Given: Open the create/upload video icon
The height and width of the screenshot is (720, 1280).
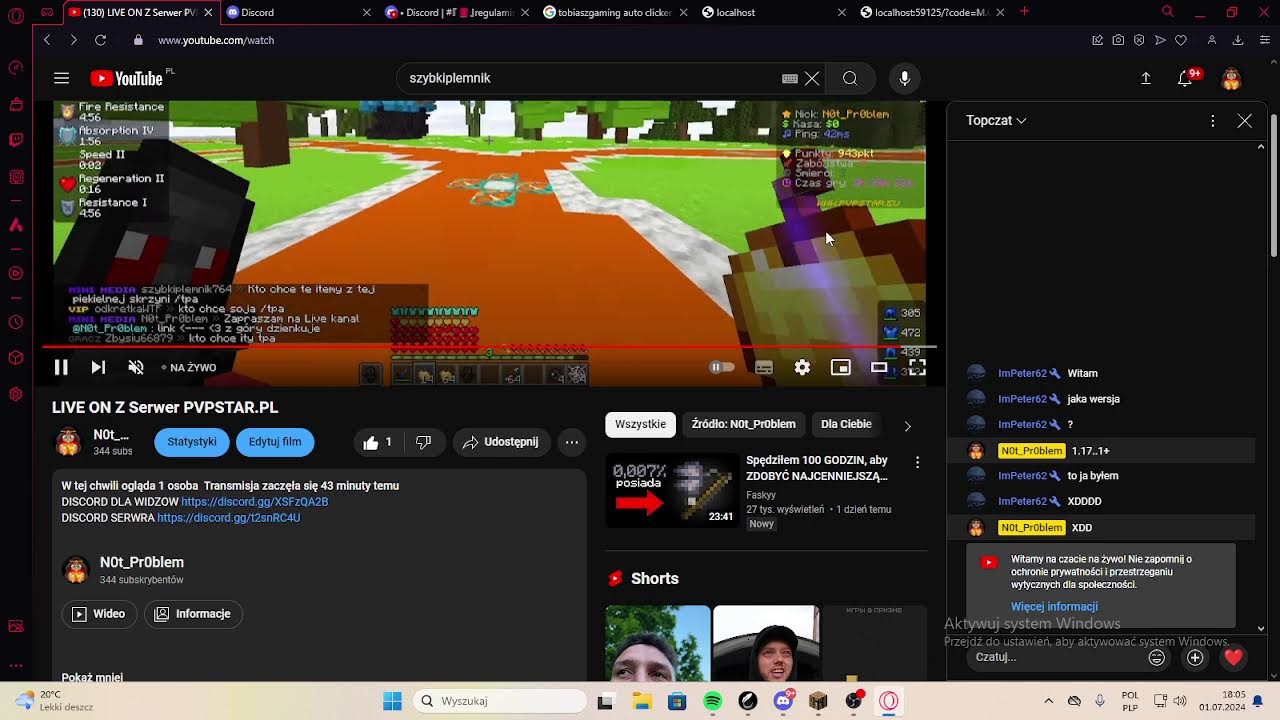Looking at the screenshot, I should click(1146, 78).
